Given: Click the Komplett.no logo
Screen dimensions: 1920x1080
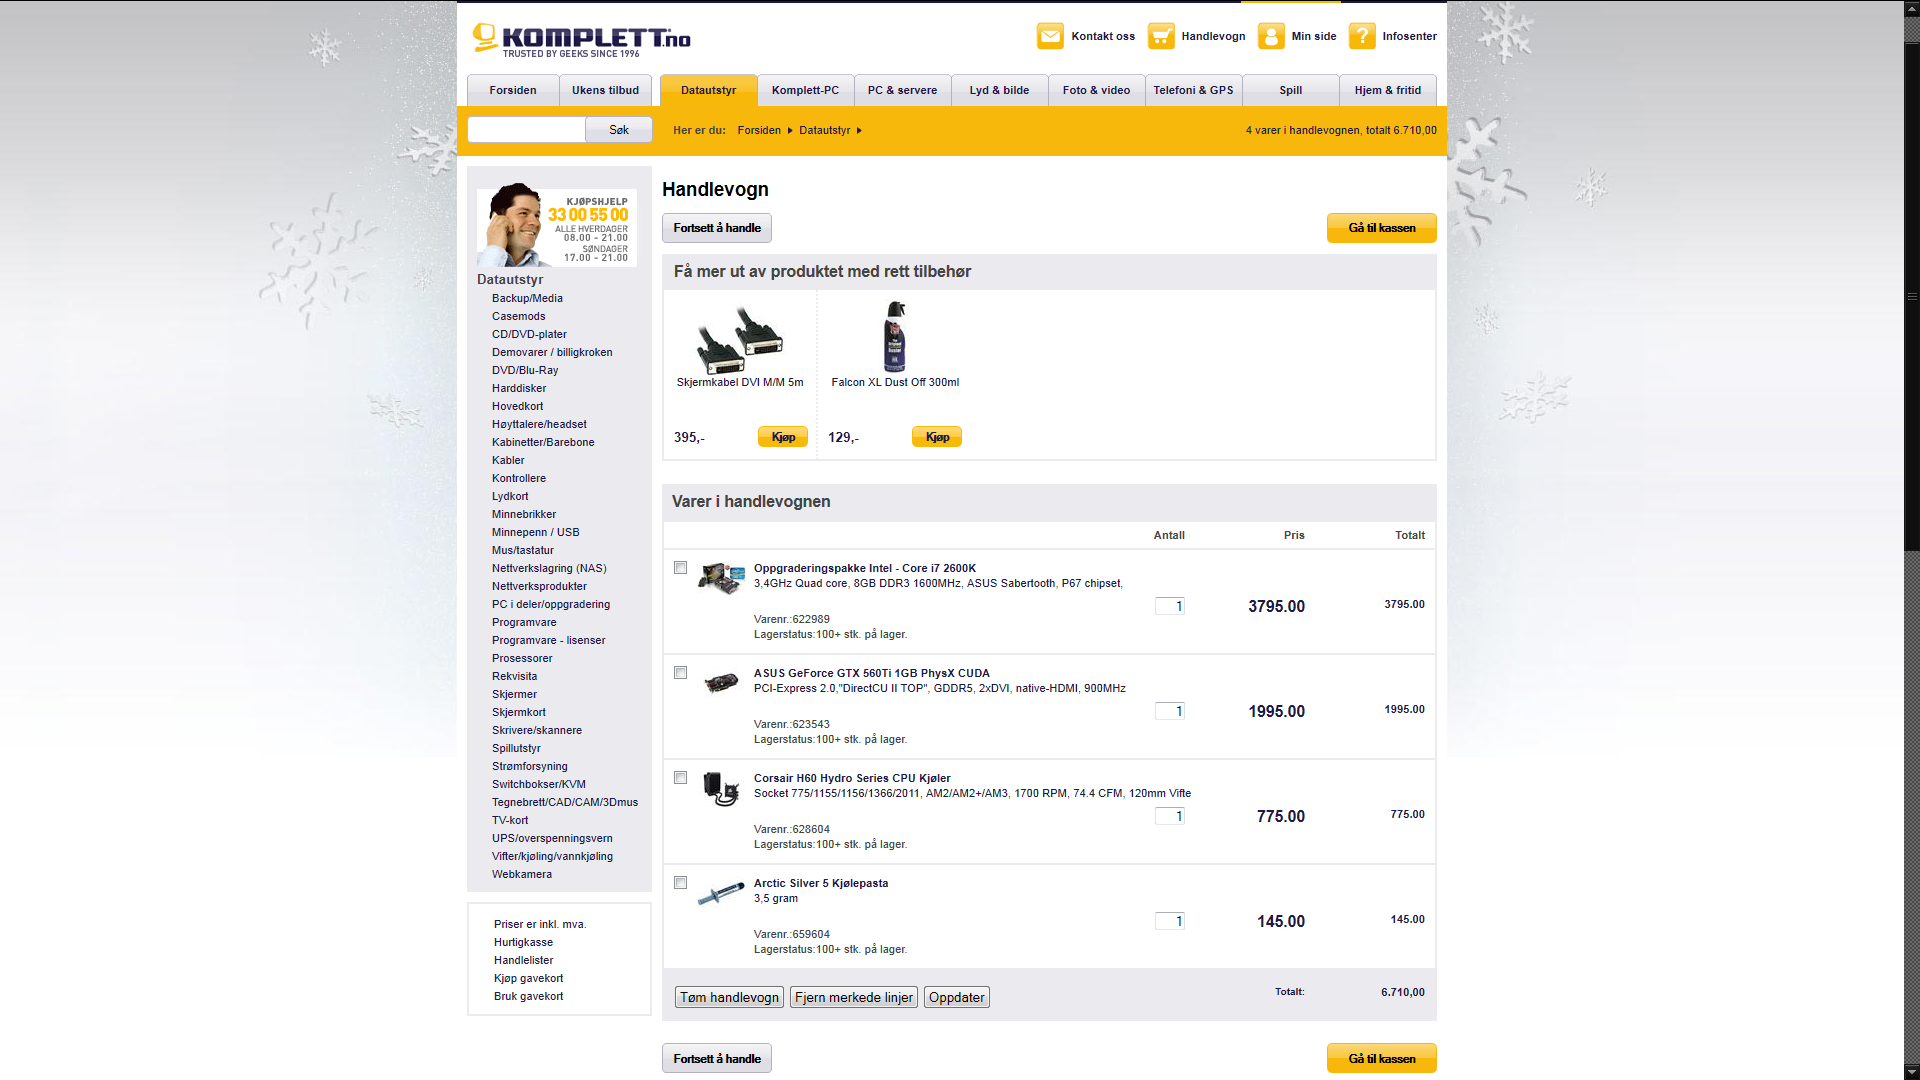Looking at the screenshot, I should pyautogui.click(x=581, y=40).
